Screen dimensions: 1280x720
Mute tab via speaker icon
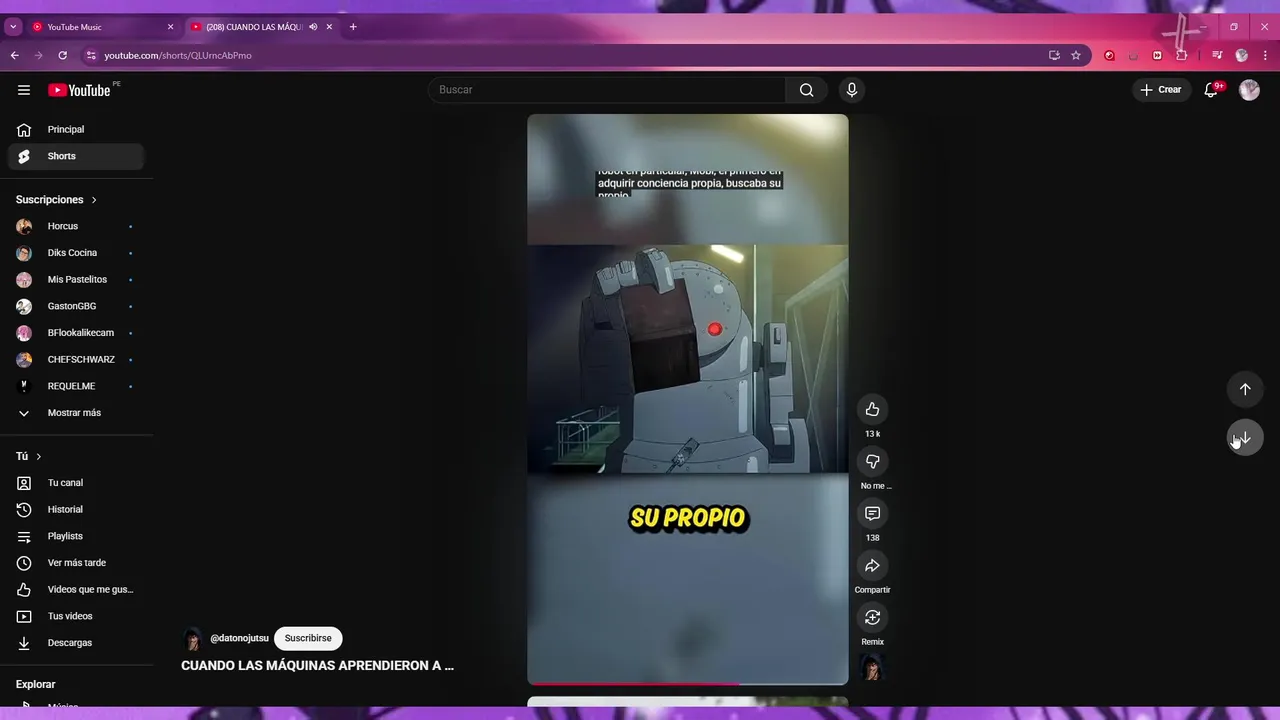click(x=313, y=27)
